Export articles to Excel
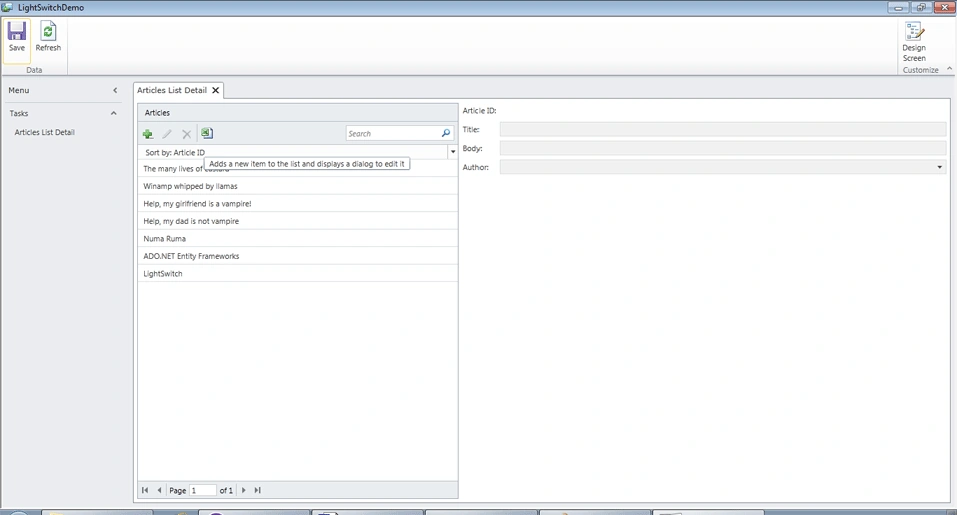The height and width of the screenshot is (515, 957). click(x=207, y=133)
